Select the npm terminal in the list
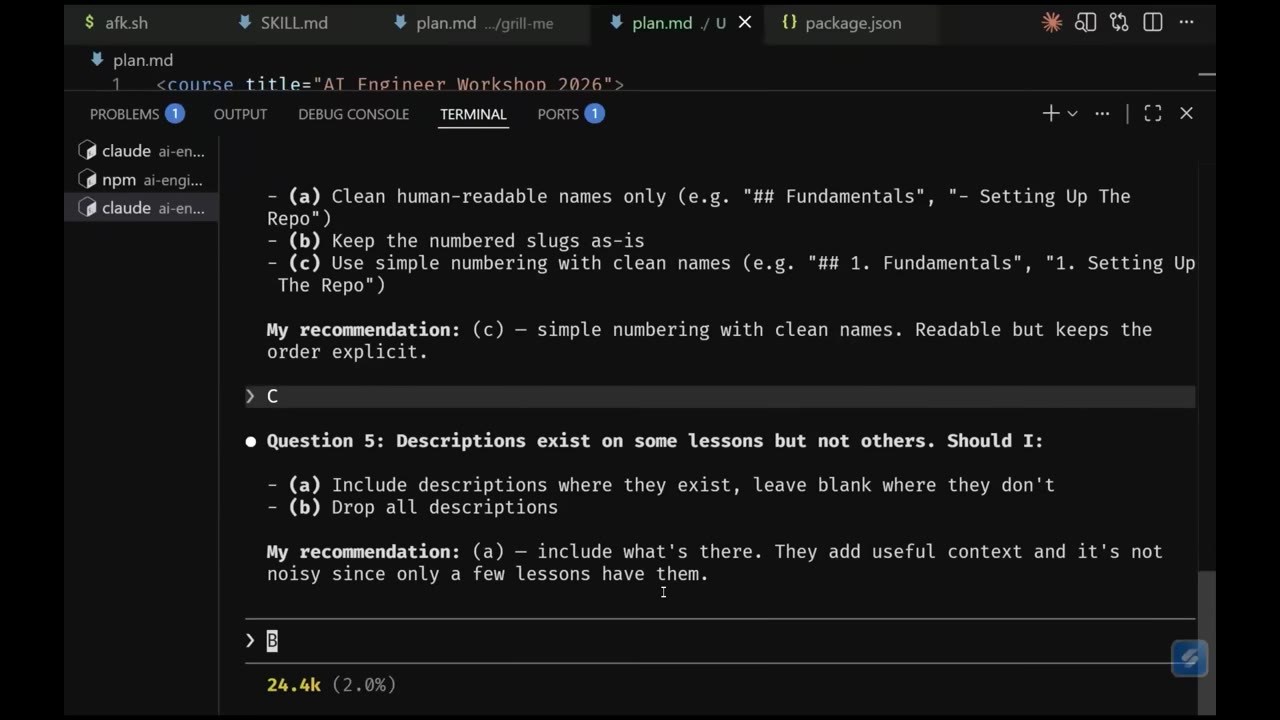 pyautogui.click(x=141, y=180)
